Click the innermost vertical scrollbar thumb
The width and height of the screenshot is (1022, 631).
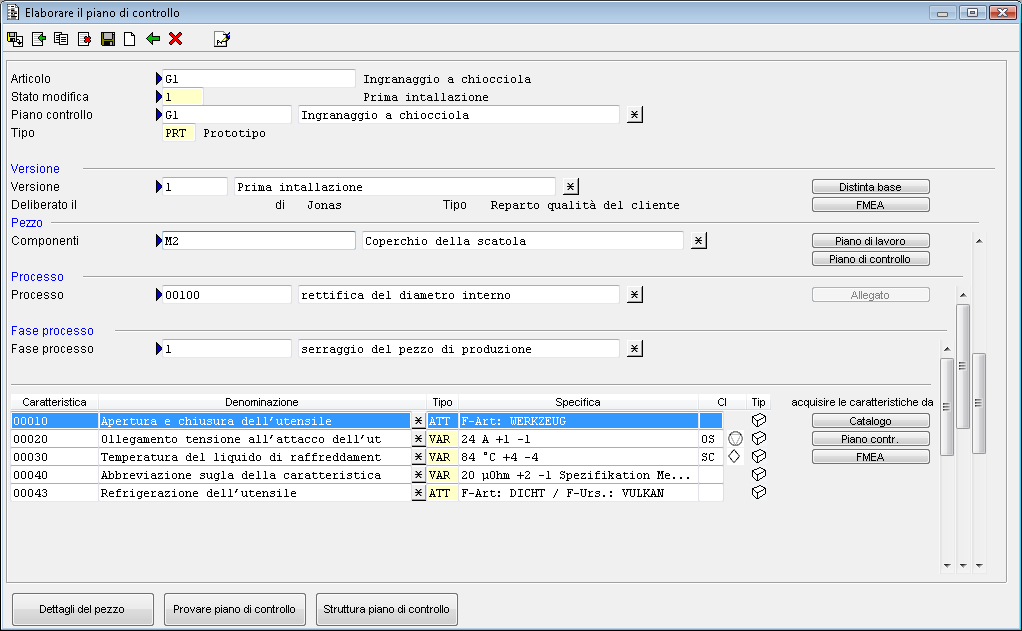(x=947, y=407)
